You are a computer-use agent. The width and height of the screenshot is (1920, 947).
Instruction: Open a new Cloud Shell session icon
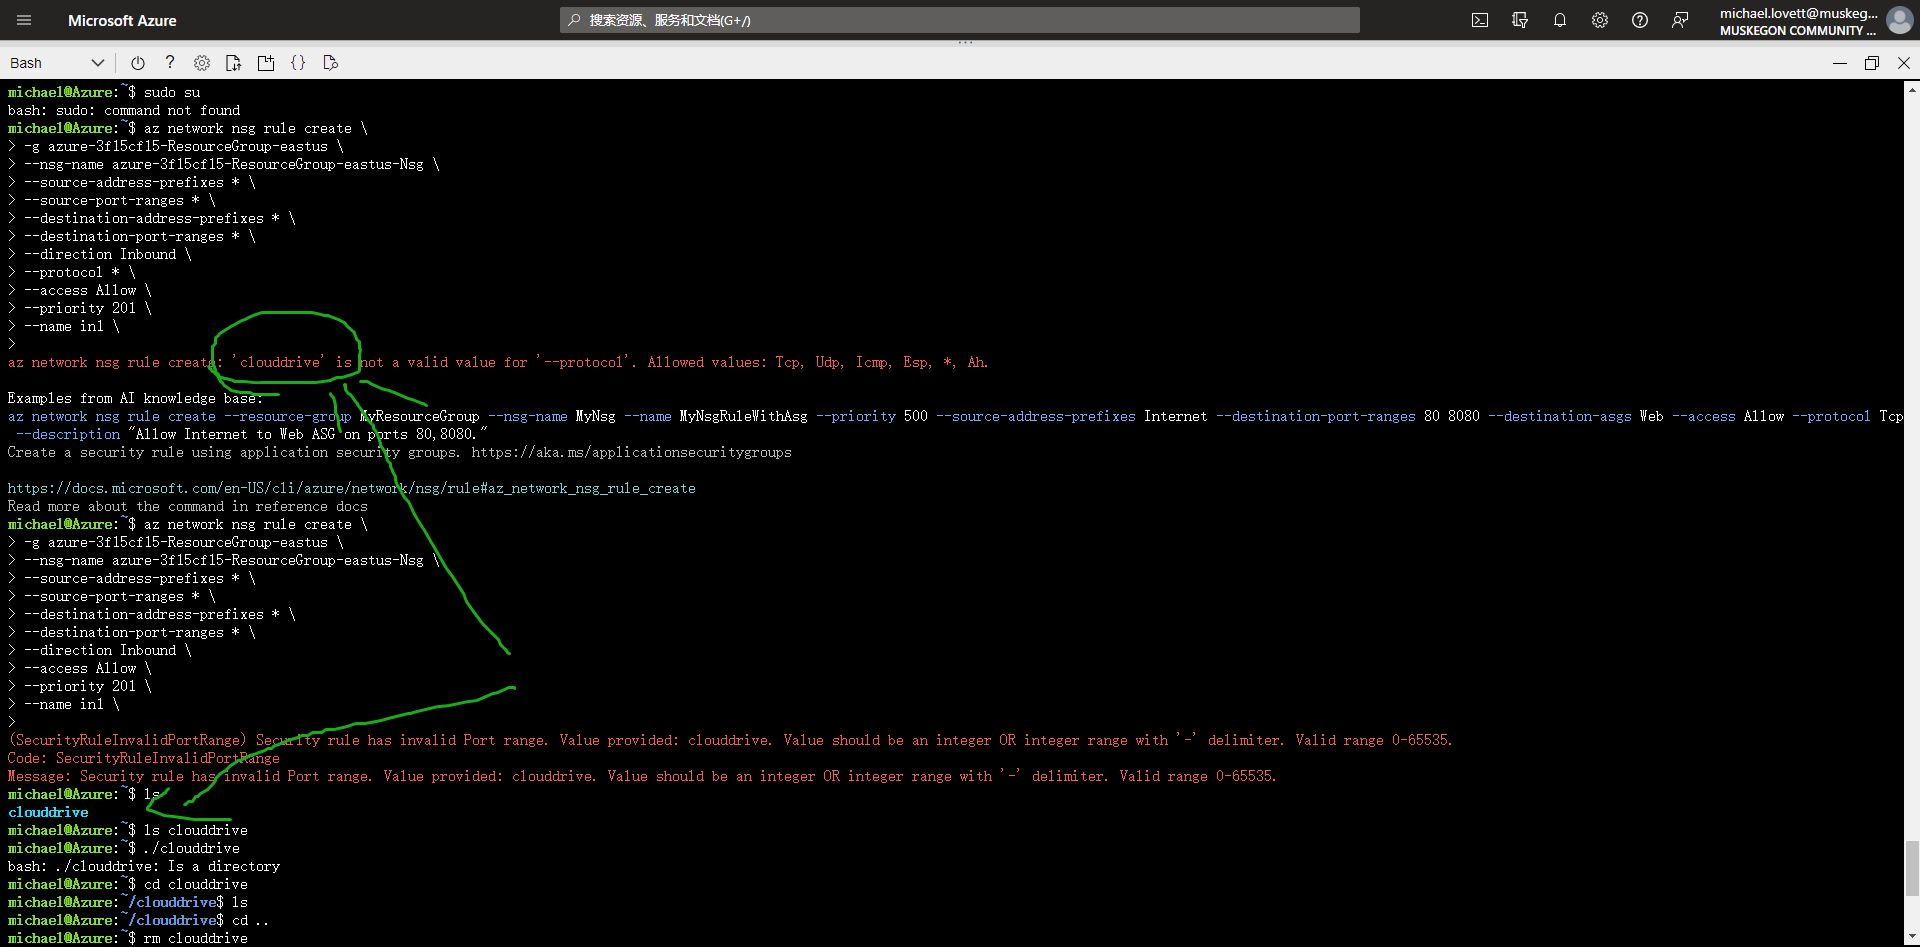tap(266, 63)
